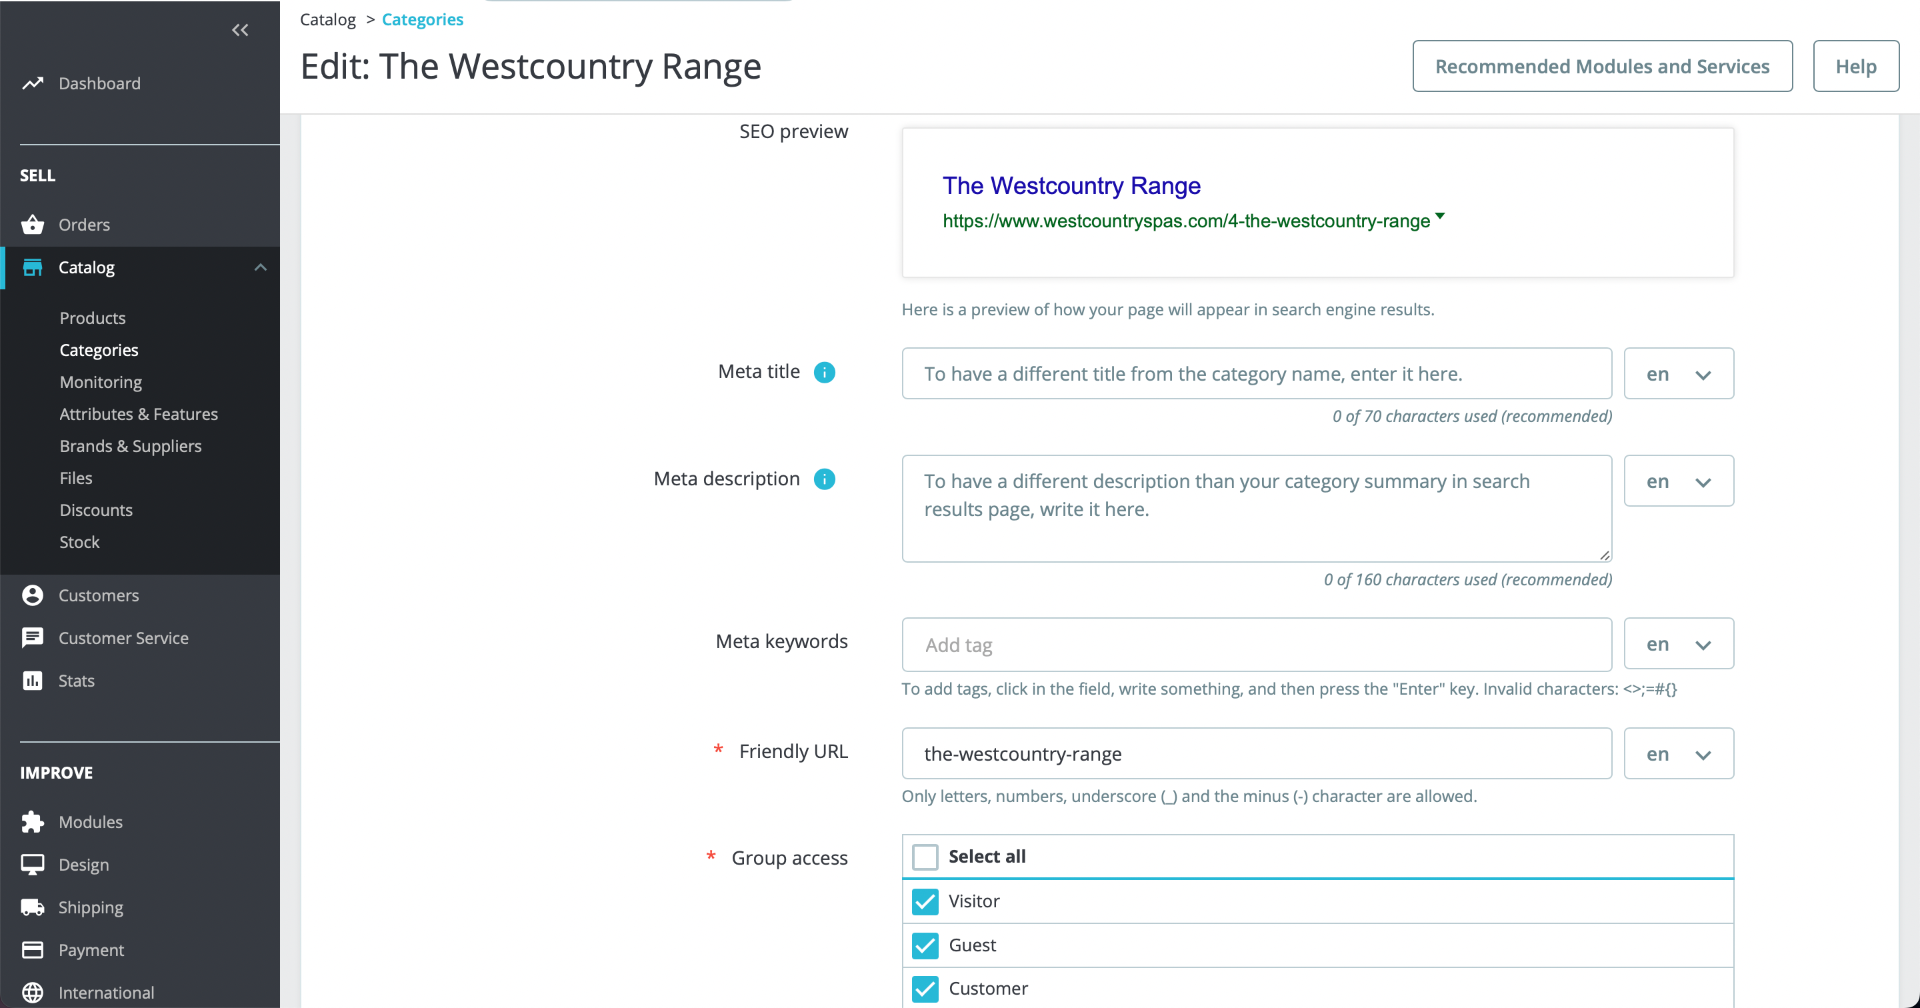This screenshot has height=1008, width=1920.
Task: Click into the Meta keywords tag field
Action: [x=1256, y=645]
